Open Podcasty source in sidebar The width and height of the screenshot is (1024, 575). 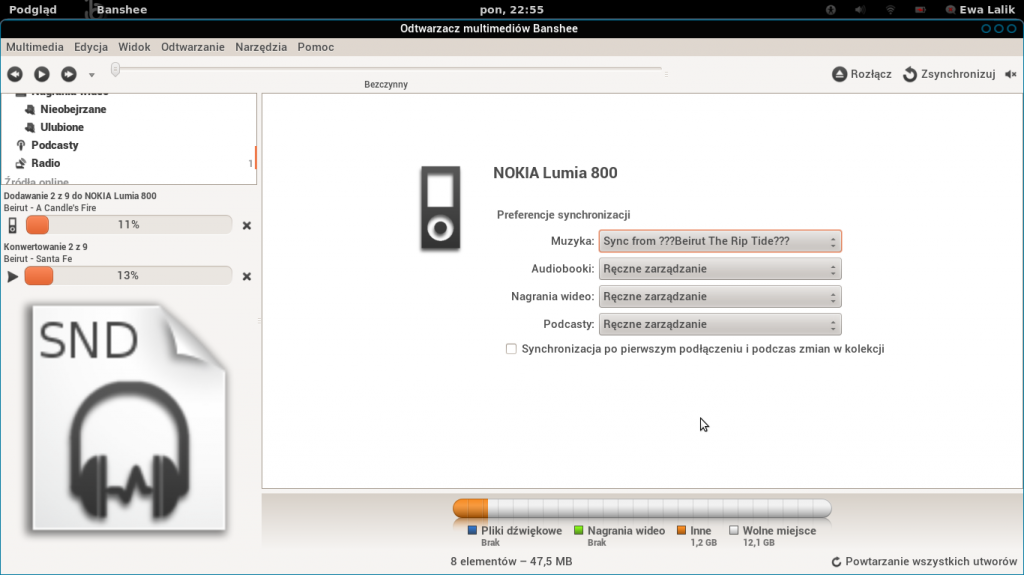(x=55, y=145)
